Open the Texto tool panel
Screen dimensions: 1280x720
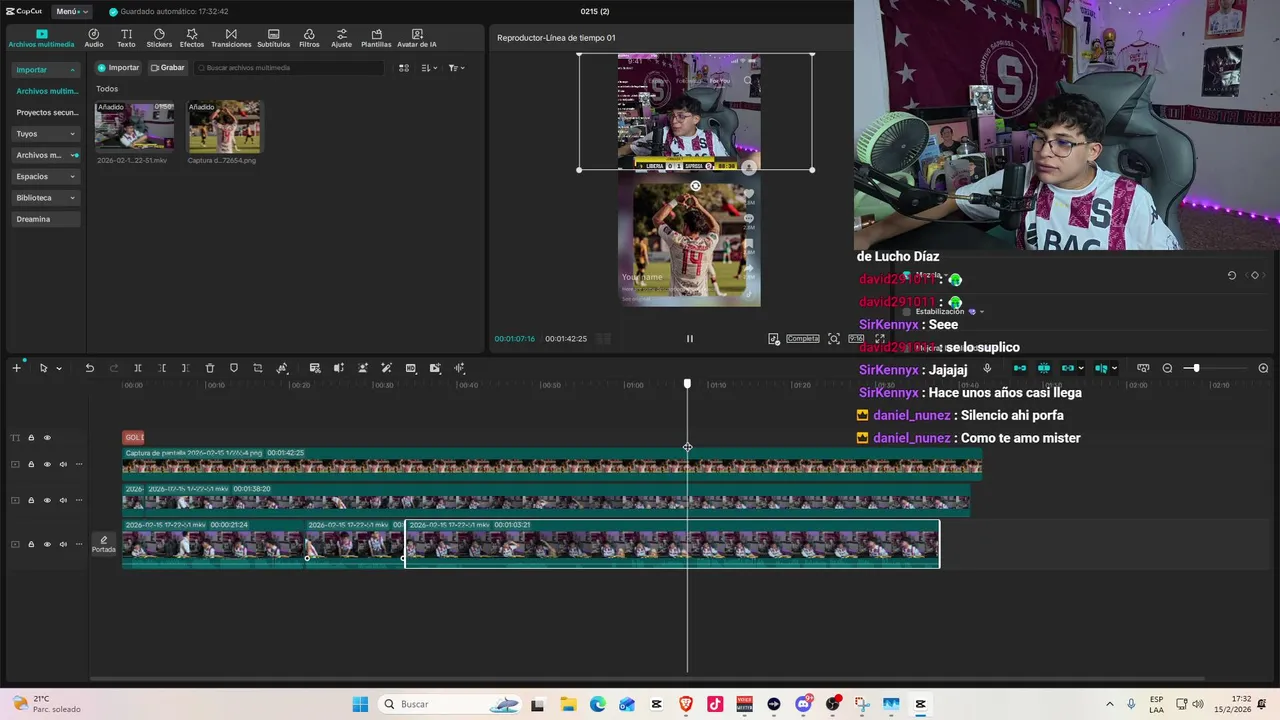pyautogui.click(x=126, y=38)
